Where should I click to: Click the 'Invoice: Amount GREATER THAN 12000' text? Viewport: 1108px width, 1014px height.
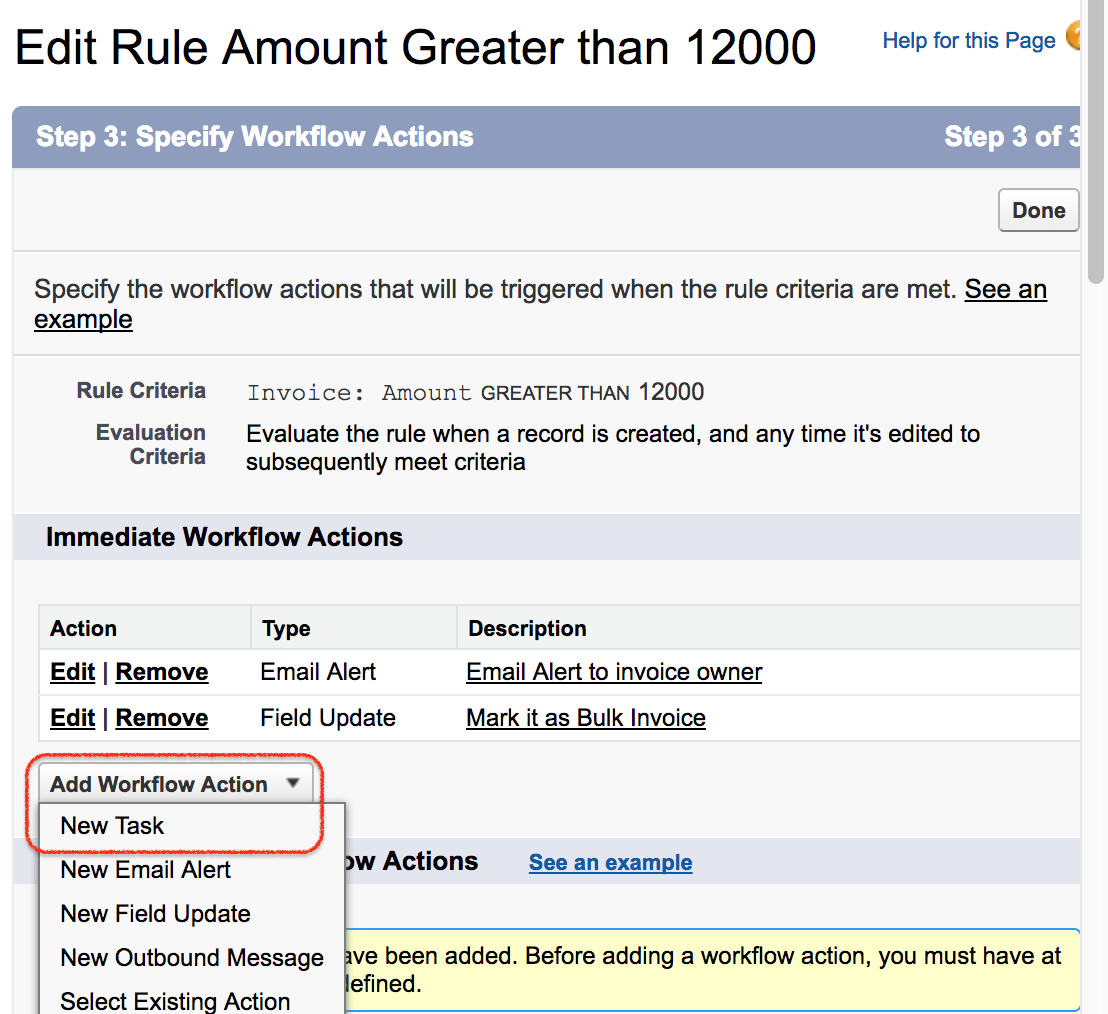pos(475,392)
